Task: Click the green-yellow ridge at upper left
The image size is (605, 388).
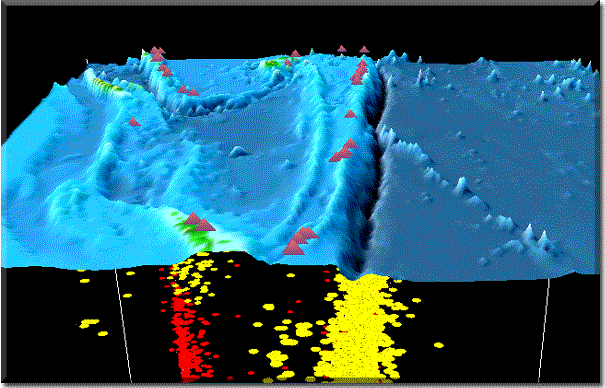Action: point(108,84)
